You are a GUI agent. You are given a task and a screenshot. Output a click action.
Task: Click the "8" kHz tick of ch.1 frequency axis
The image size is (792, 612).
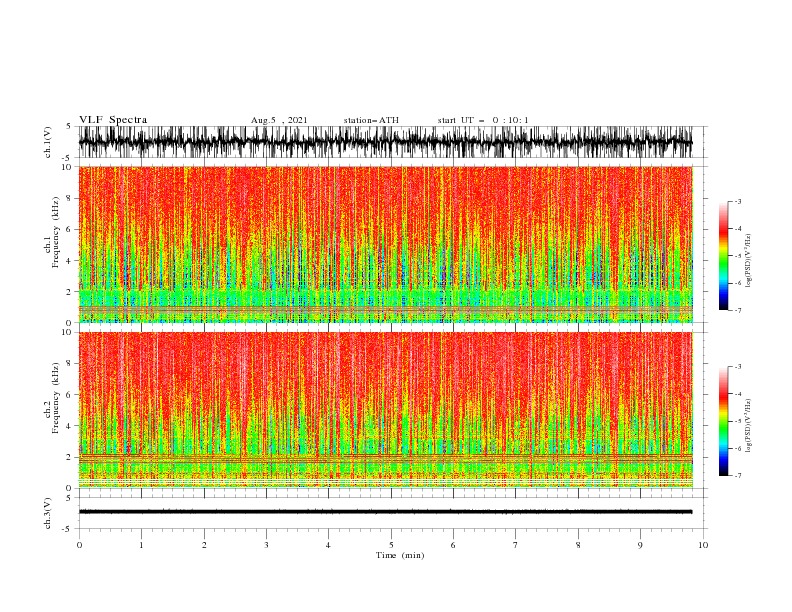69,198
